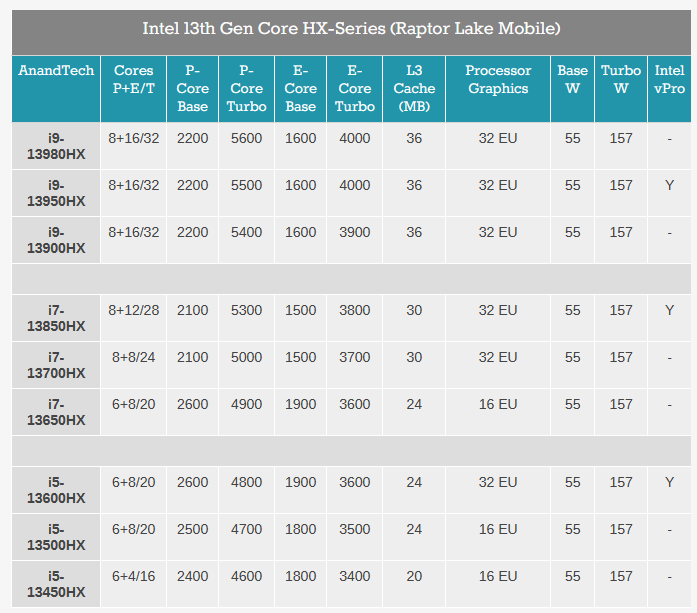Select the 5400 P-Core Turbo value
Image resolution: width=697 pixels, height=613 pixels.
coord(246,232)
